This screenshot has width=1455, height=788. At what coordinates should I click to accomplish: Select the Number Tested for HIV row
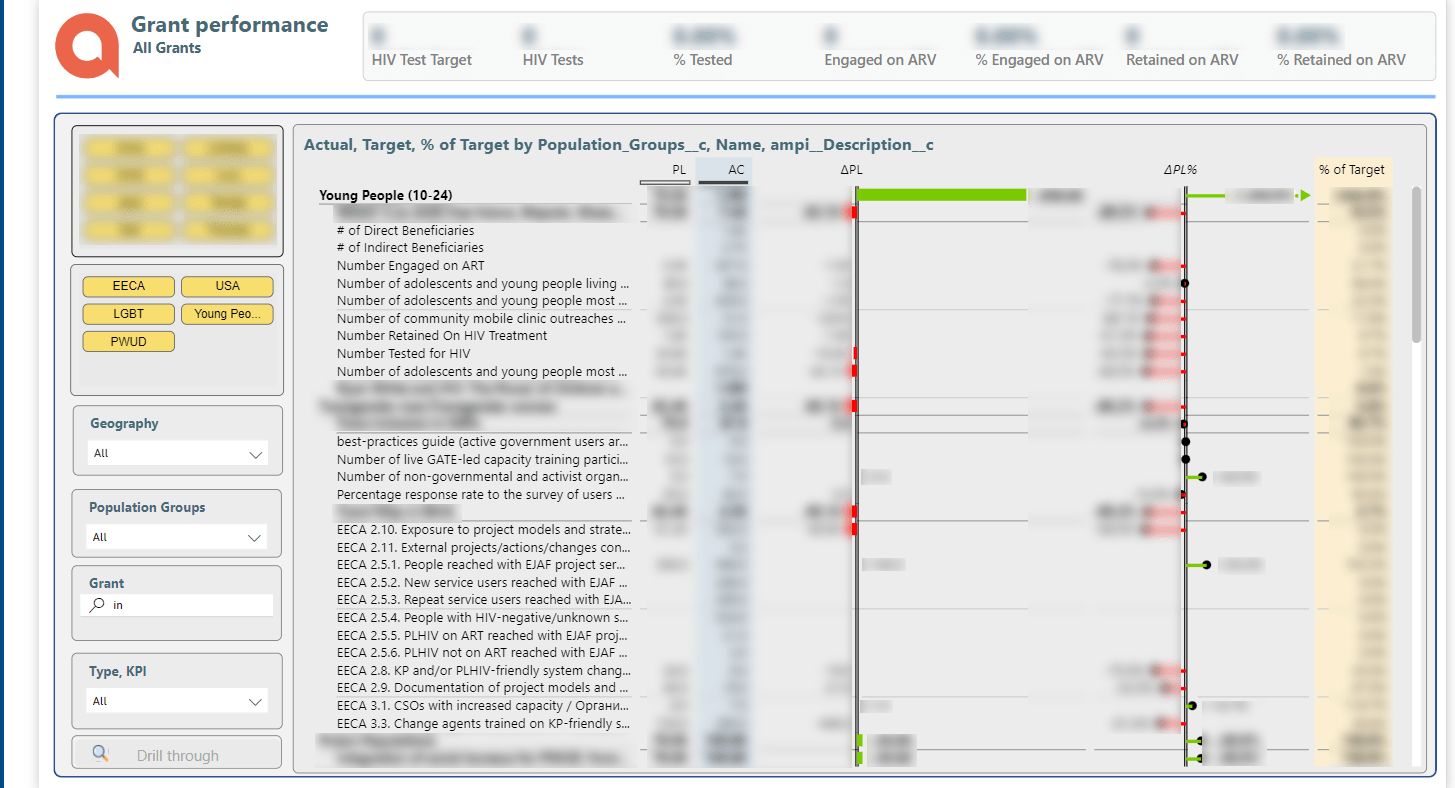tap(403, 354)
